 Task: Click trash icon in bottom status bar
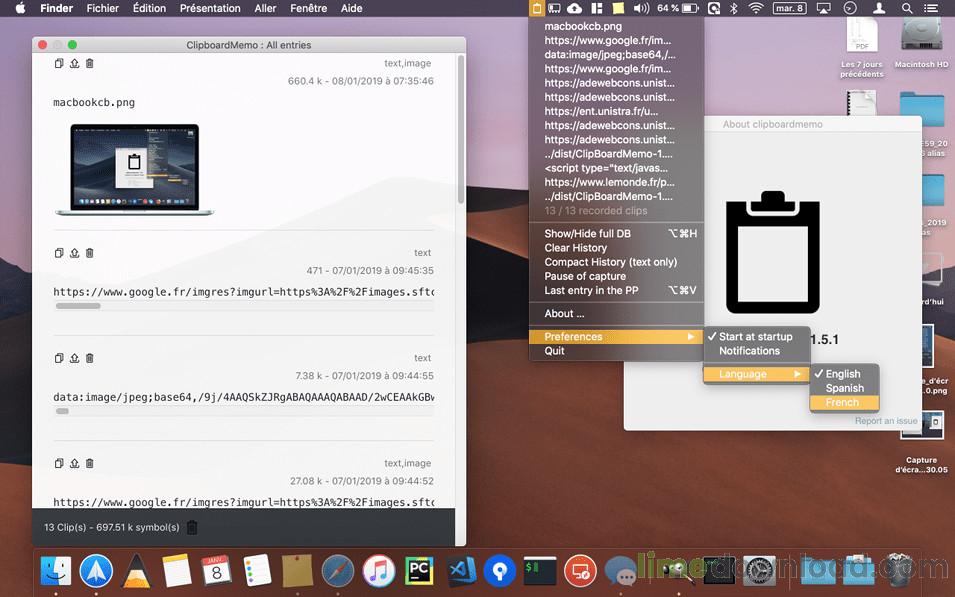pyautogui.click(x=193, y=527)
